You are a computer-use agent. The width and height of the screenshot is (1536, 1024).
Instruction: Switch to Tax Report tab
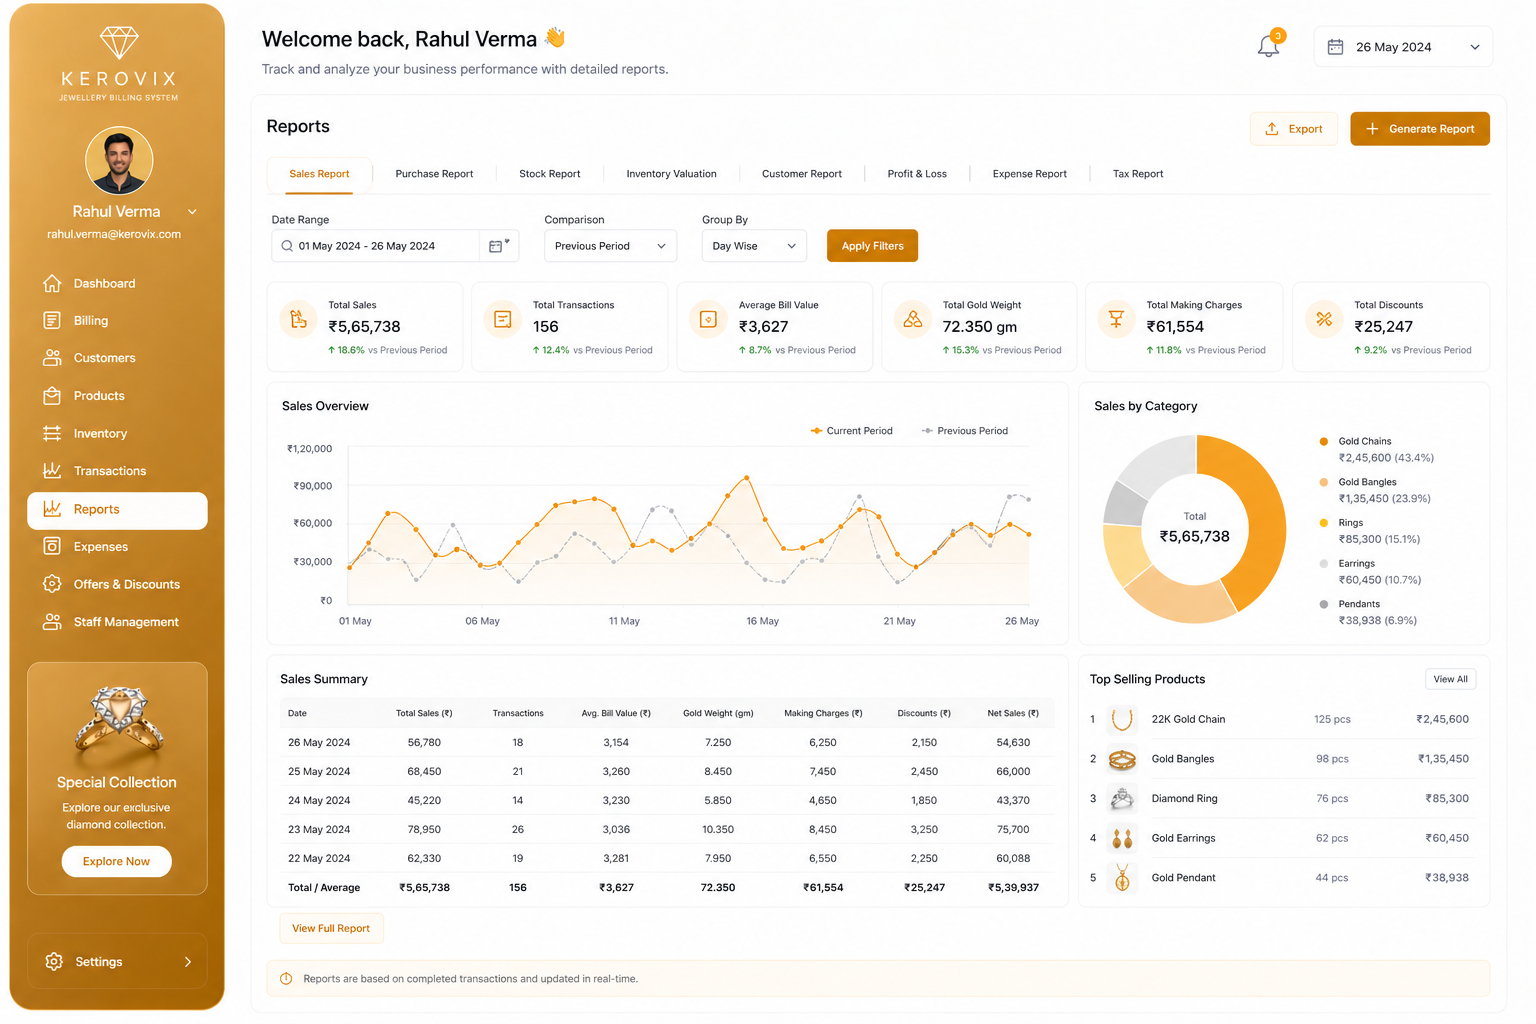pos(1138,174)
